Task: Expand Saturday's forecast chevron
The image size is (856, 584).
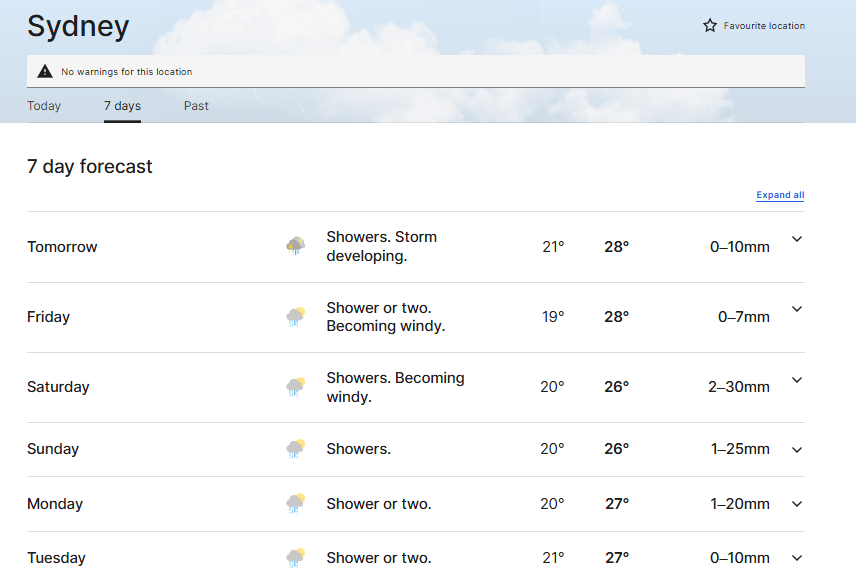Action: (797, 380)
